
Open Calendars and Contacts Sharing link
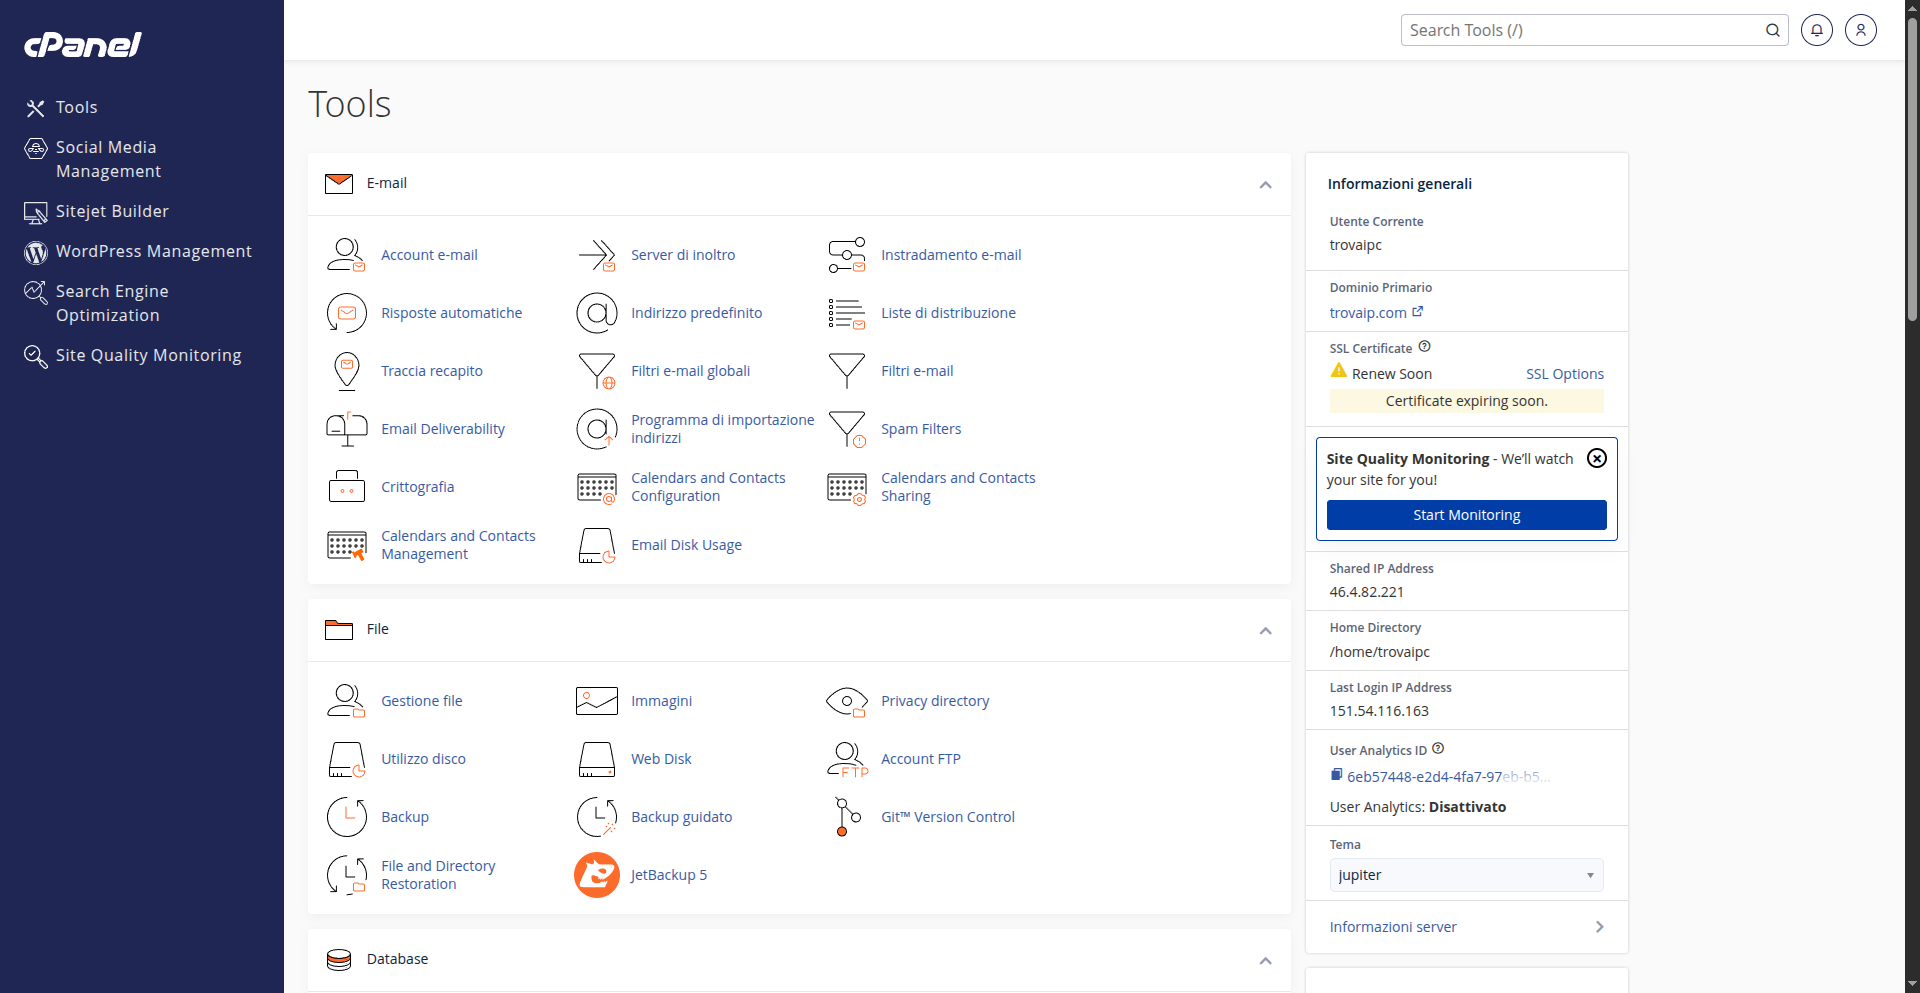(958, 487)
